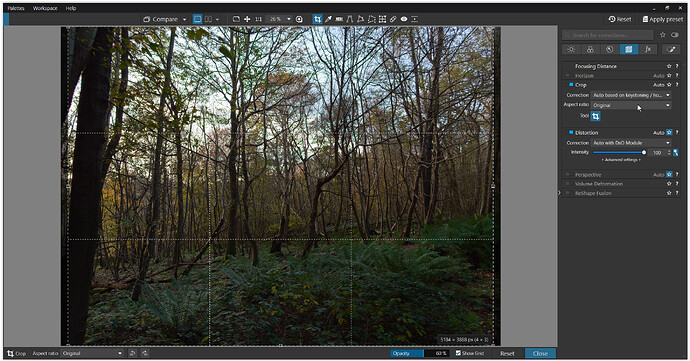Adjust the Distortion Intensity slider
The height and width of the screenshot is (361, 690).
619,152
